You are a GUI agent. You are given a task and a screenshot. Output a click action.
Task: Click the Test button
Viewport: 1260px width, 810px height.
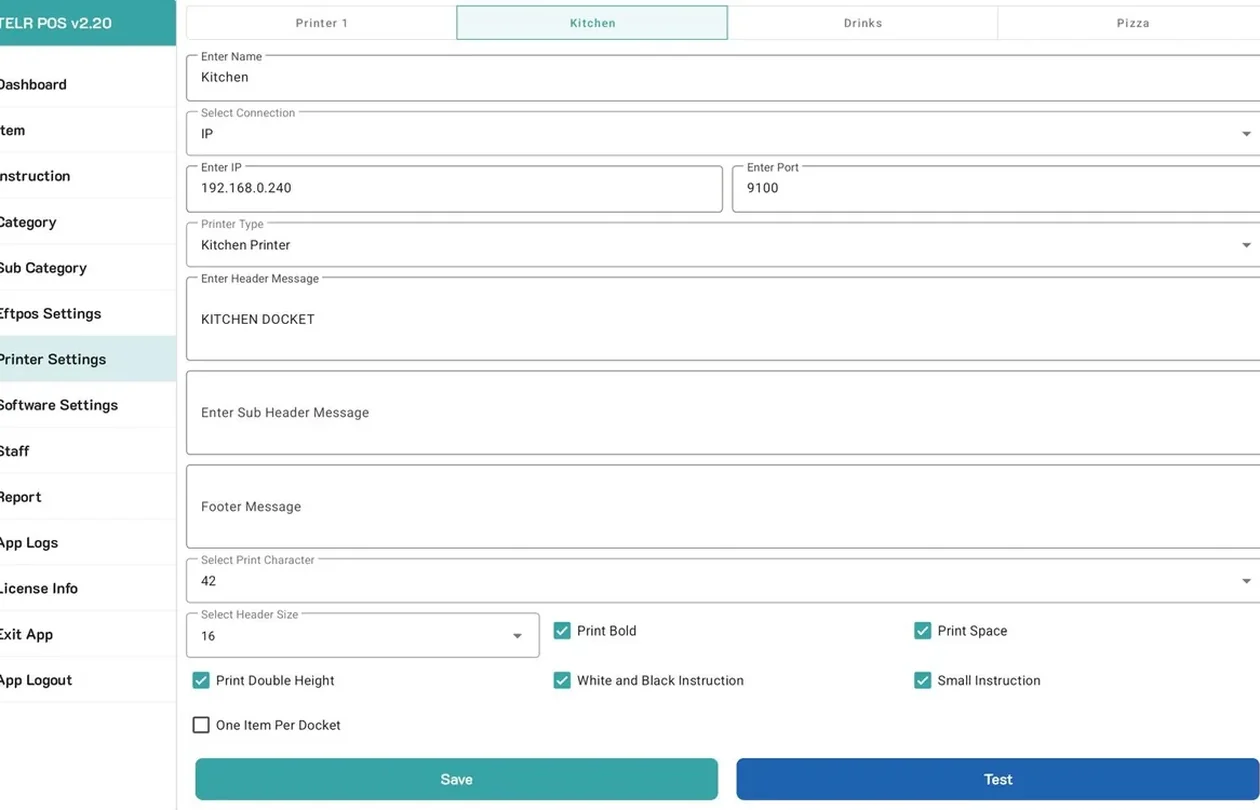(x=998, y=779)
